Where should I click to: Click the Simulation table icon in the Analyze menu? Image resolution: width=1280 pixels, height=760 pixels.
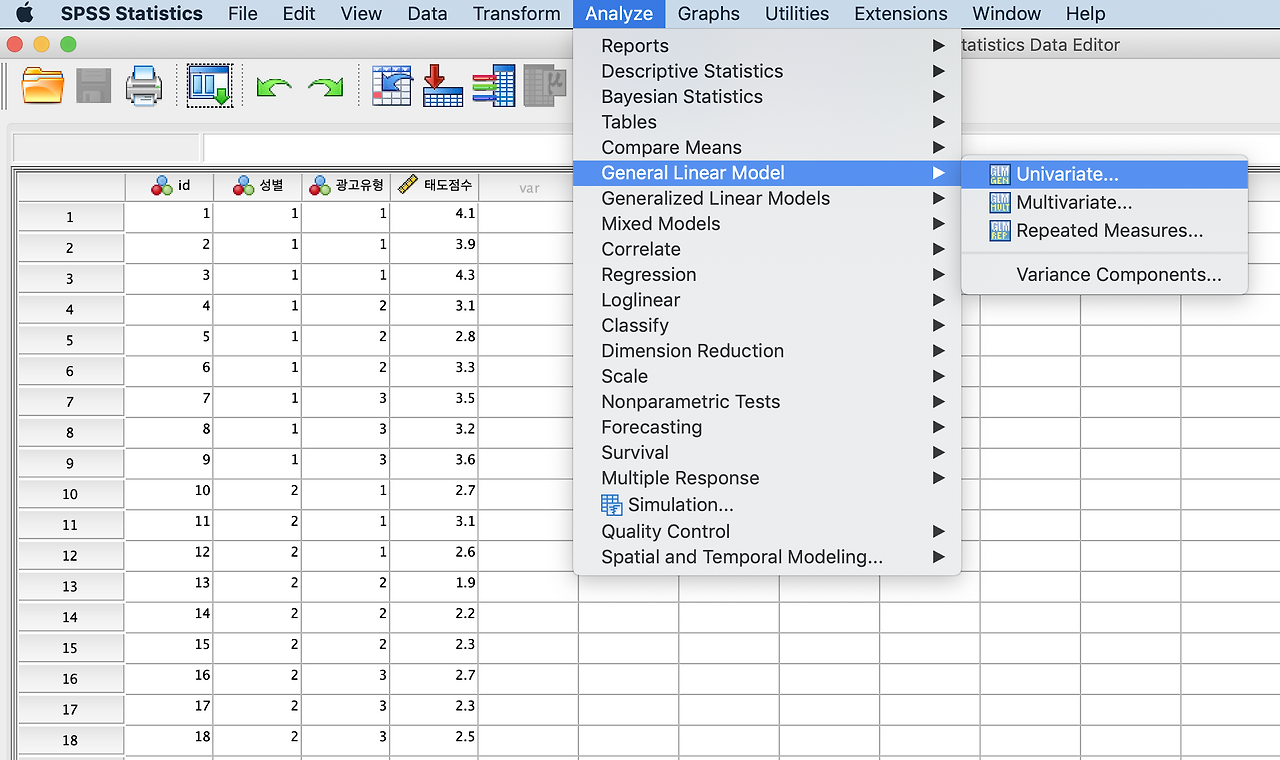click(x=611, y=505)
